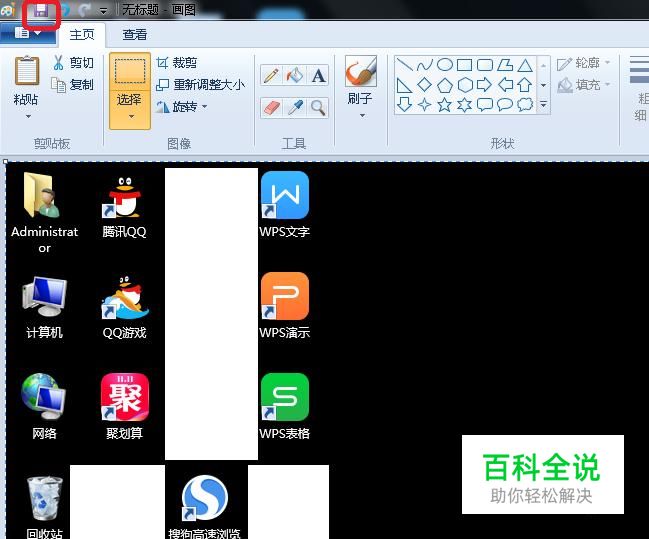Viewport: 649px width, 539px height.
Task: Select the Color picker eyedropper tool
Action: 295,108
